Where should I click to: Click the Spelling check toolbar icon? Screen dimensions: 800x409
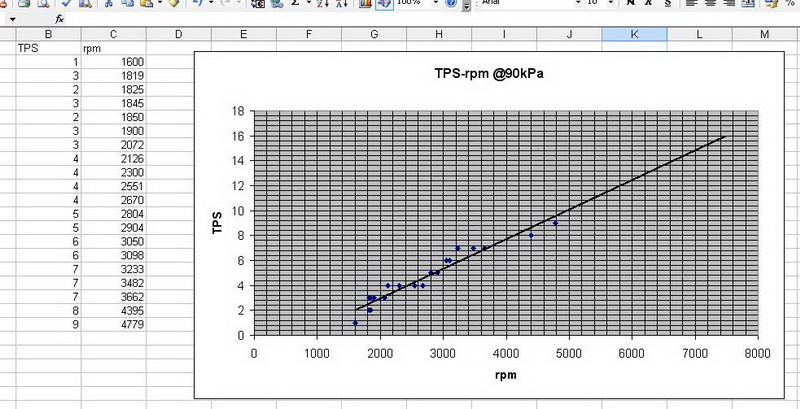click(x=67, y=4)
